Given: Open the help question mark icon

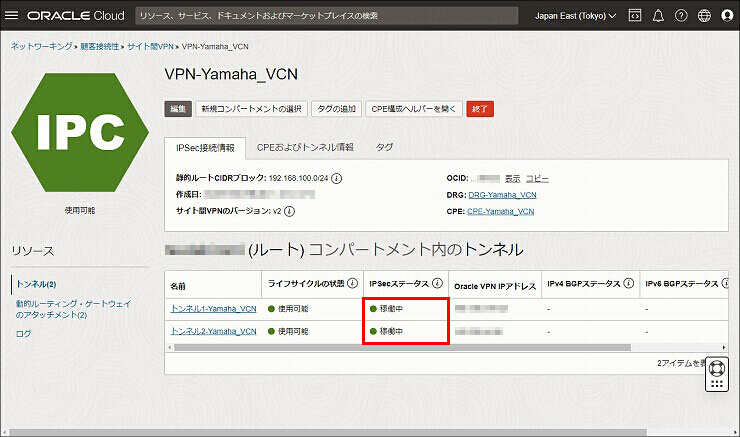Looking at the screenshot, I should 681,16.
